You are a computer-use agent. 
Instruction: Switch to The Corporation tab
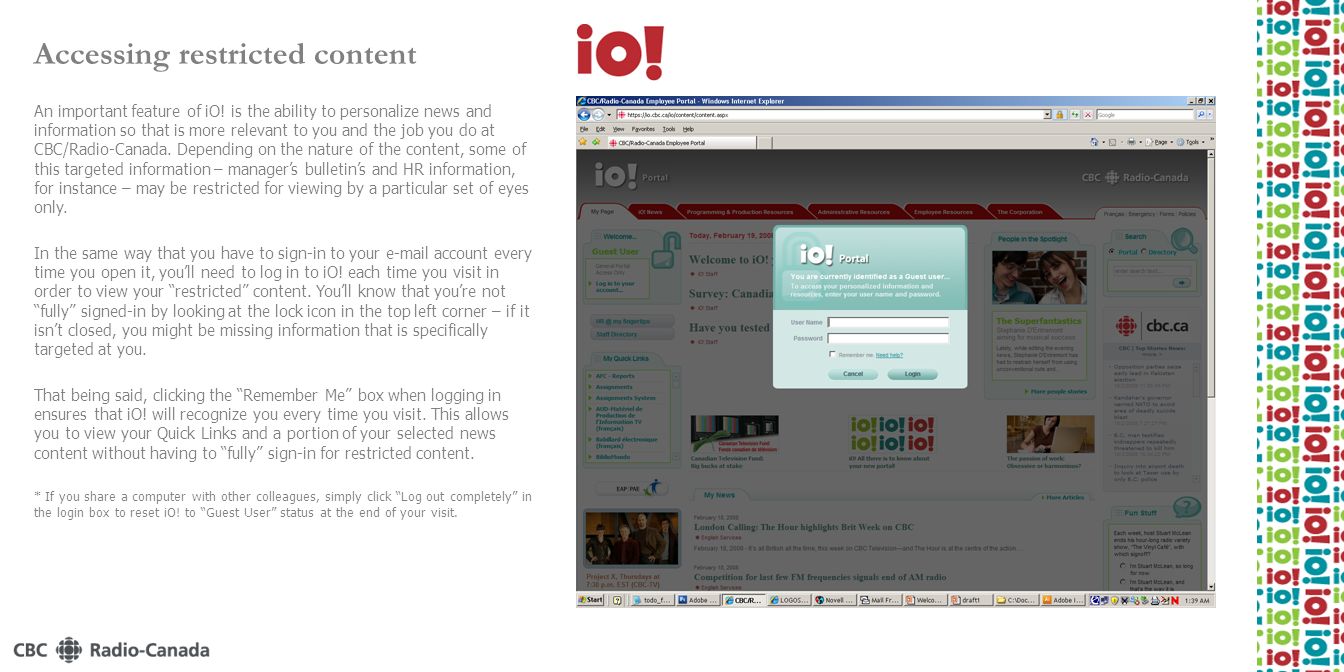1019,212
